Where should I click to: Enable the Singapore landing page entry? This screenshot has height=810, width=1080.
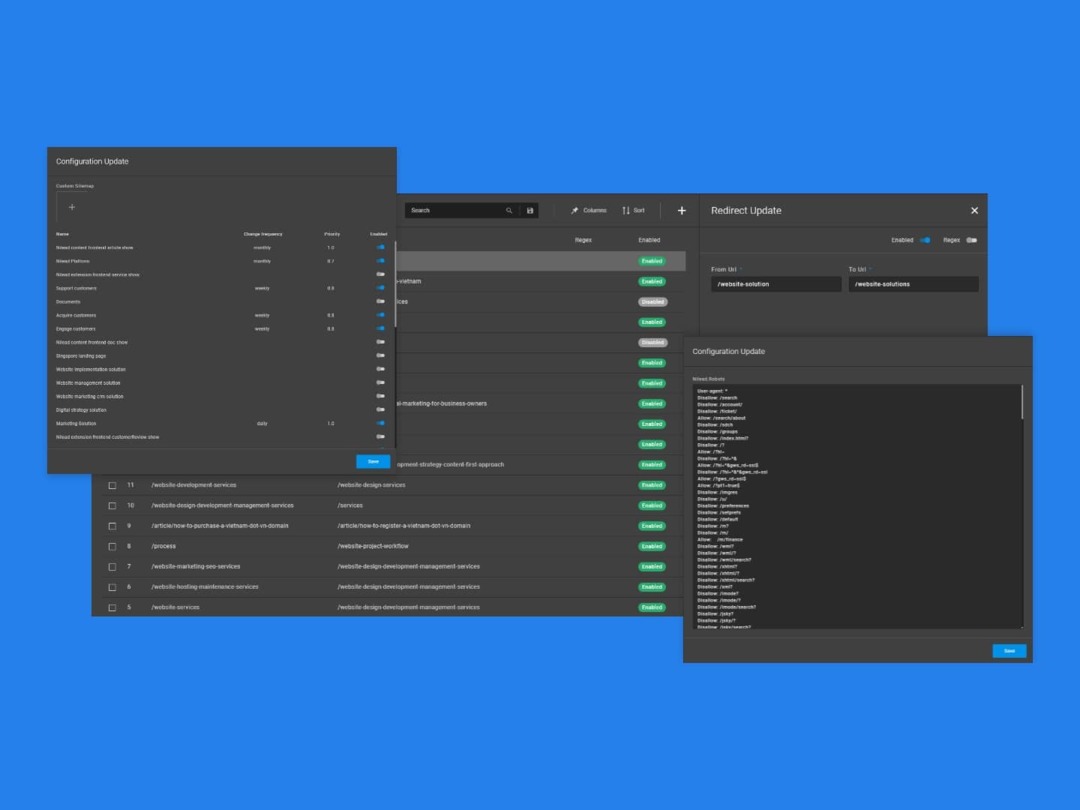click(x=380, y=355)
